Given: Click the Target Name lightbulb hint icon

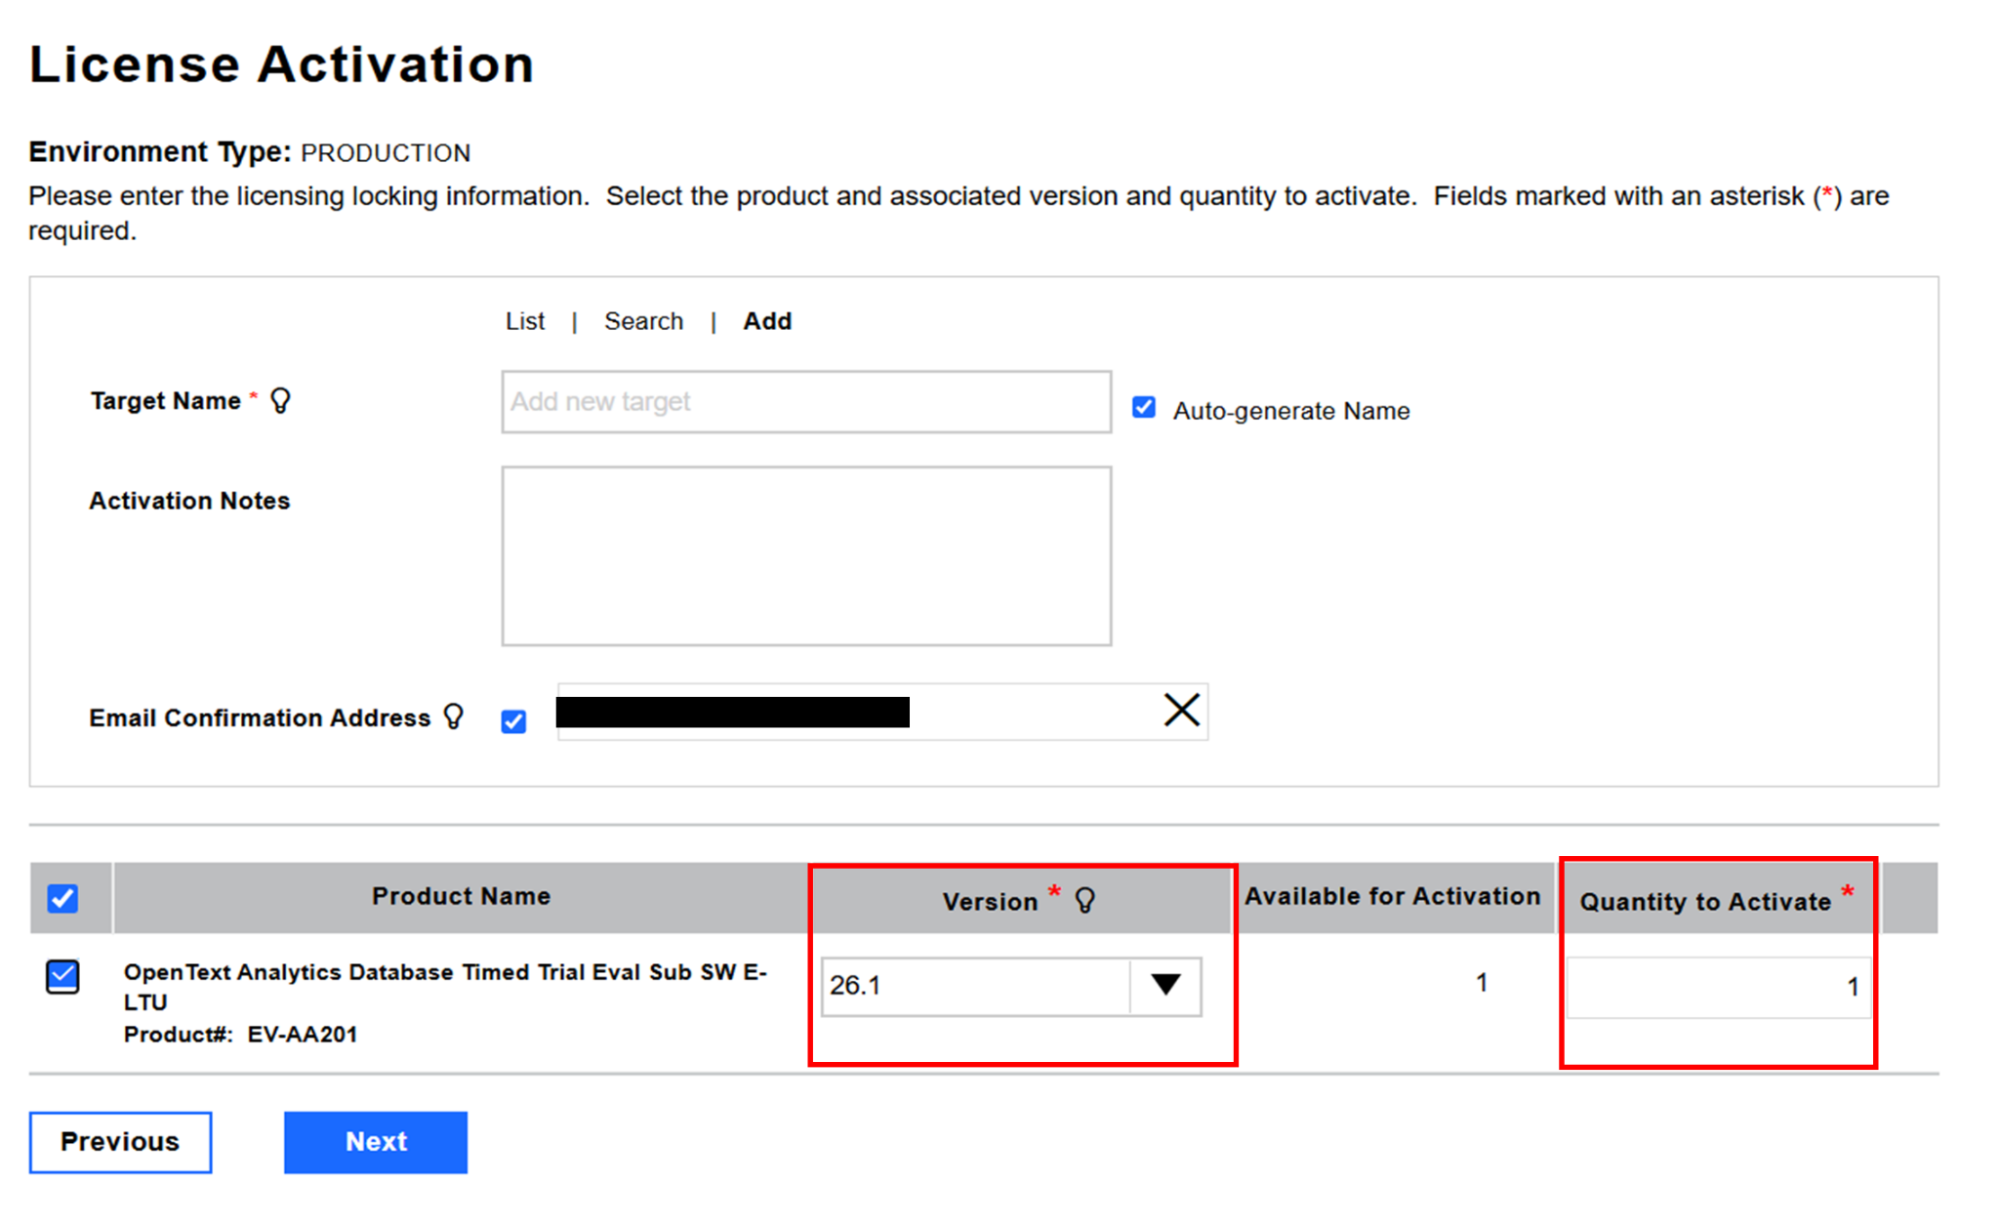Looking at the screenshot, I should [281, 401].
